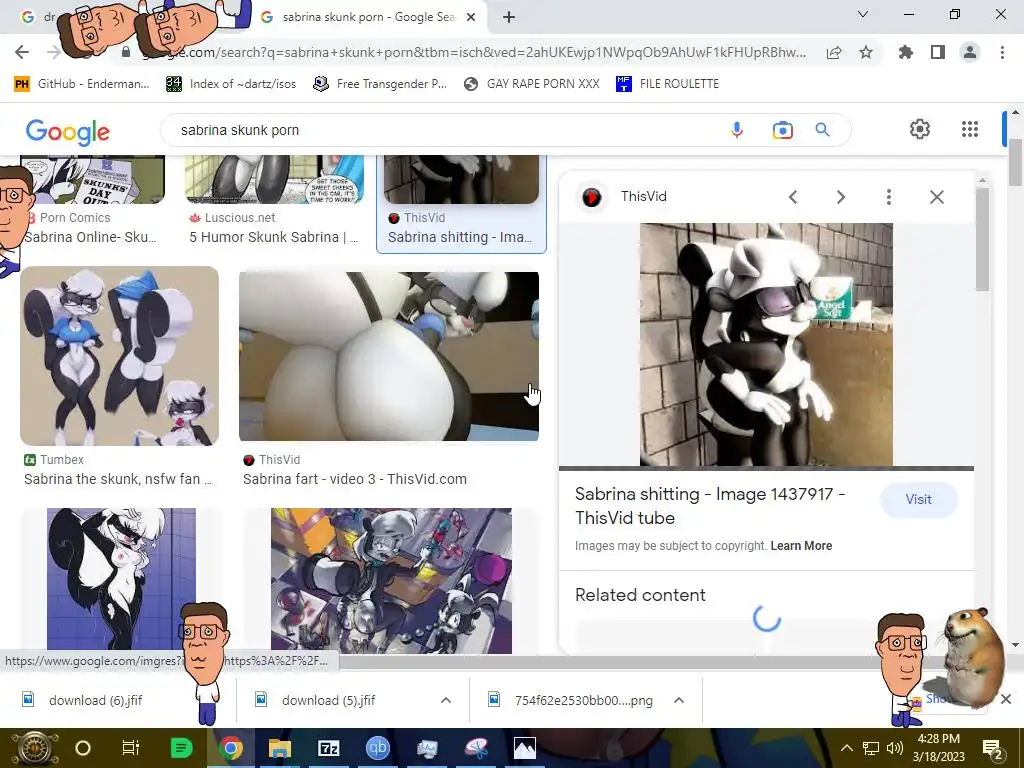Screen dimensions: 1024x768
Task: Open Chrome's three-dot menu
Action: coord(1002,52)
